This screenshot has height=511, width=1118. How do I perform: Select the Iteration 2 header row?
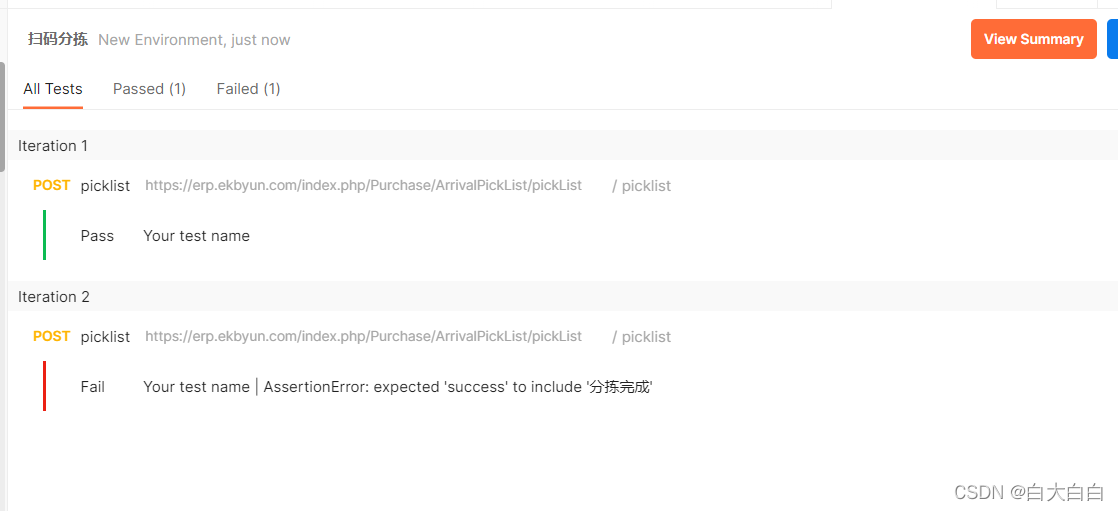(x=563, y=296)
